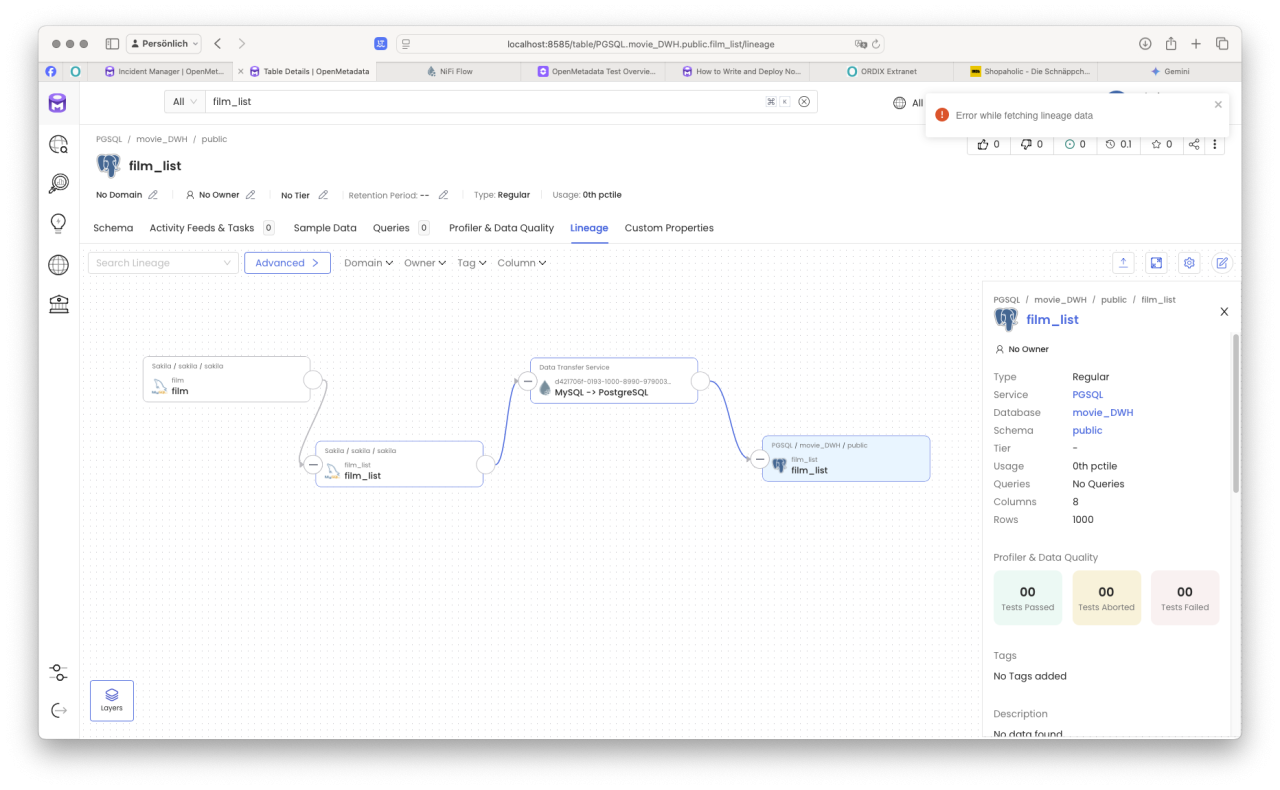The image size is (1280, 790).
Task: Upvote film_list with thumbs-up button
Action: coord(988,144)
